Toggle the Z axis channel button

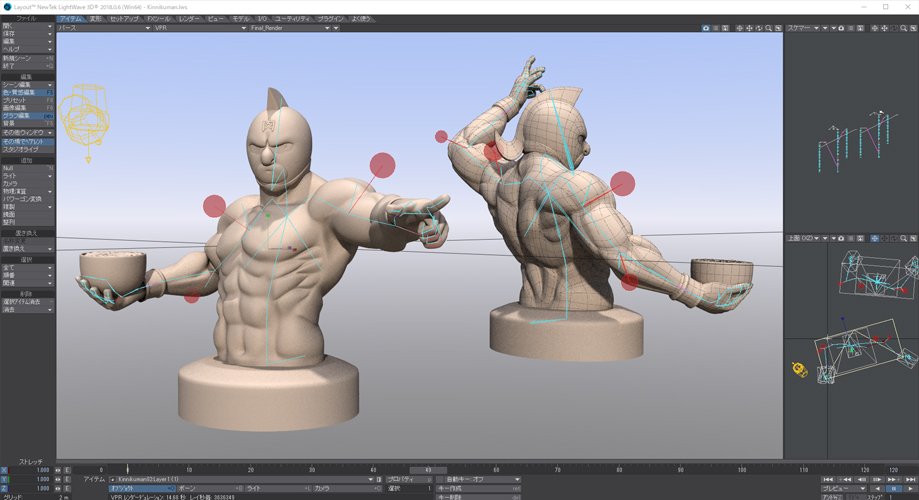point(5,488)
